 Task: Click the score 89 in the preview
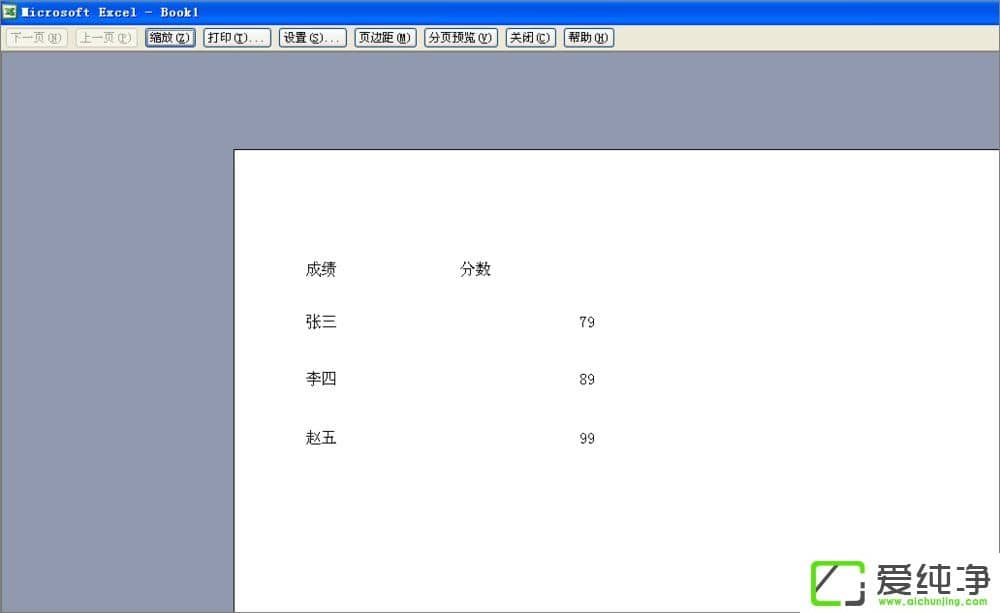587,380
